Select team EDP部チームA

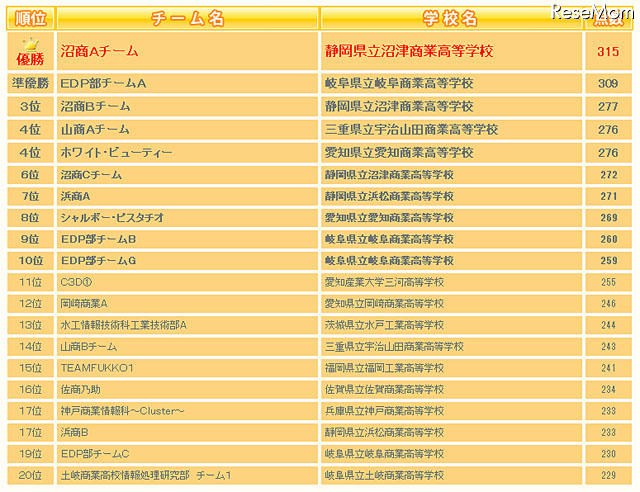click(103, 84)
